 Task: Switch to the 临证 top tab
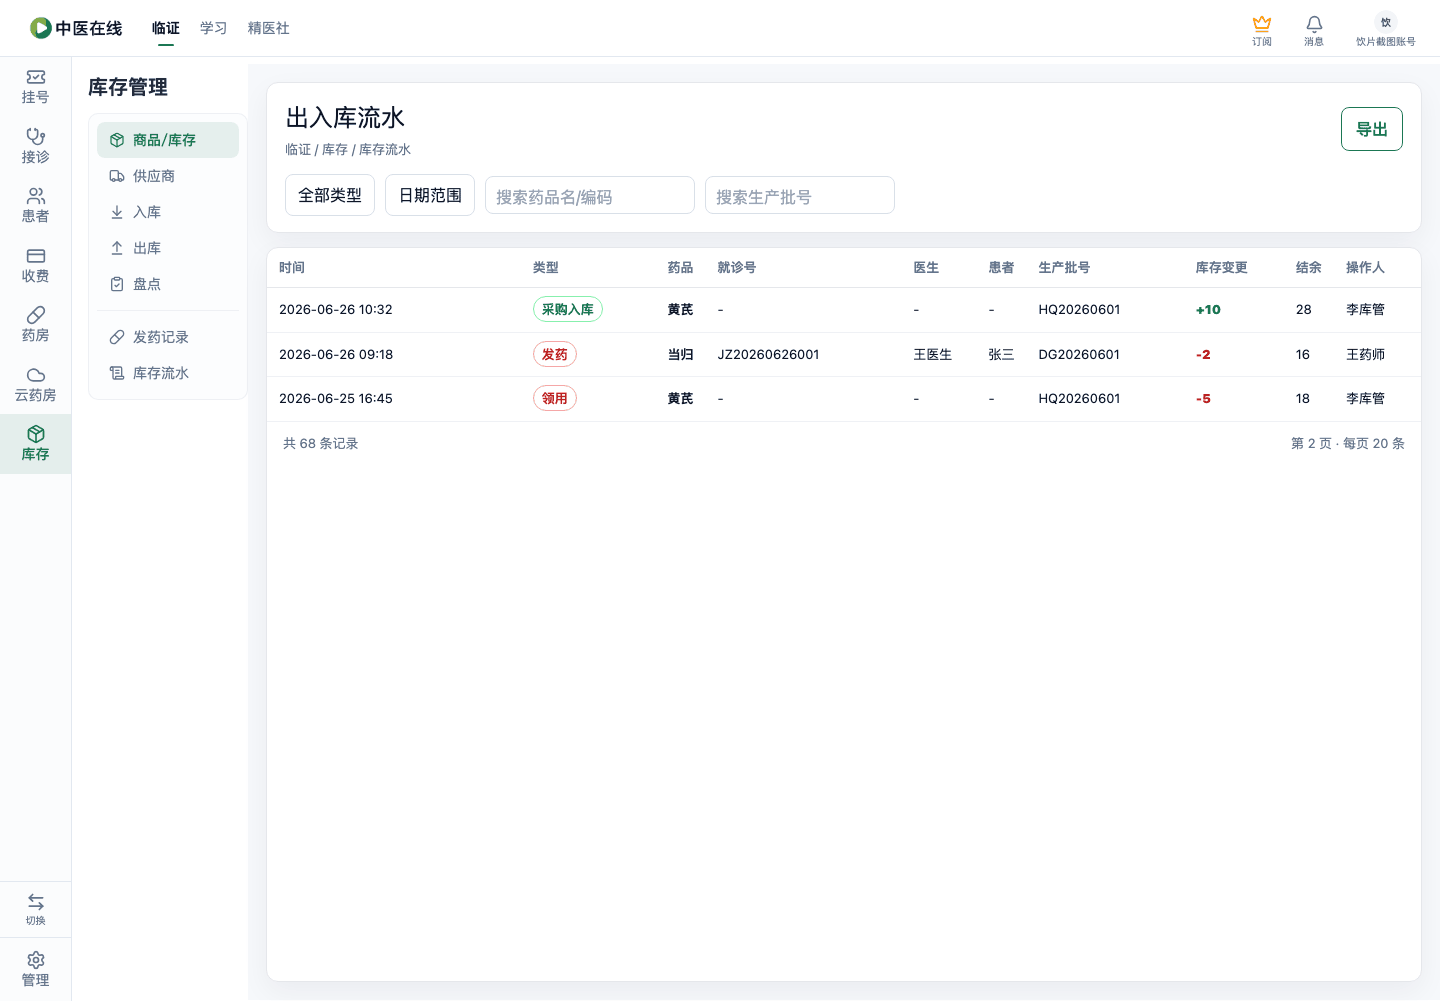(166, 28)
